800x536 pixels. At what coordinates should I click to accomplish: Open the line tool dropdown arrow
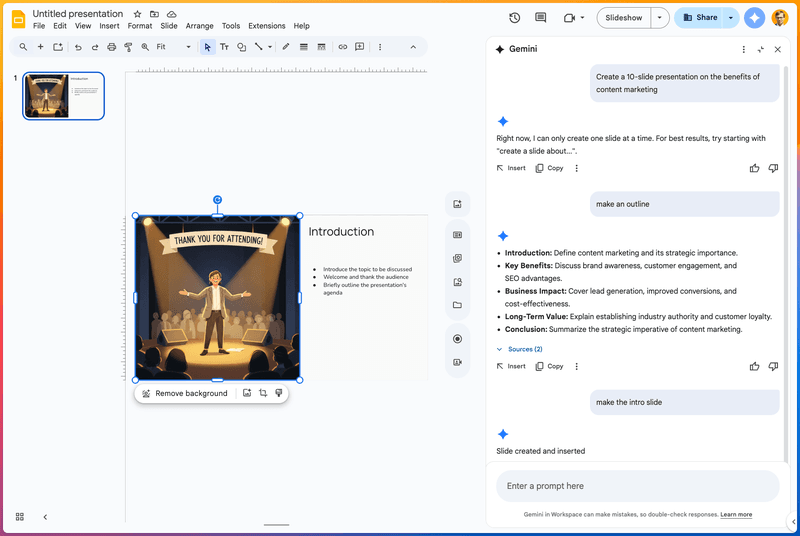click(270, 47)
